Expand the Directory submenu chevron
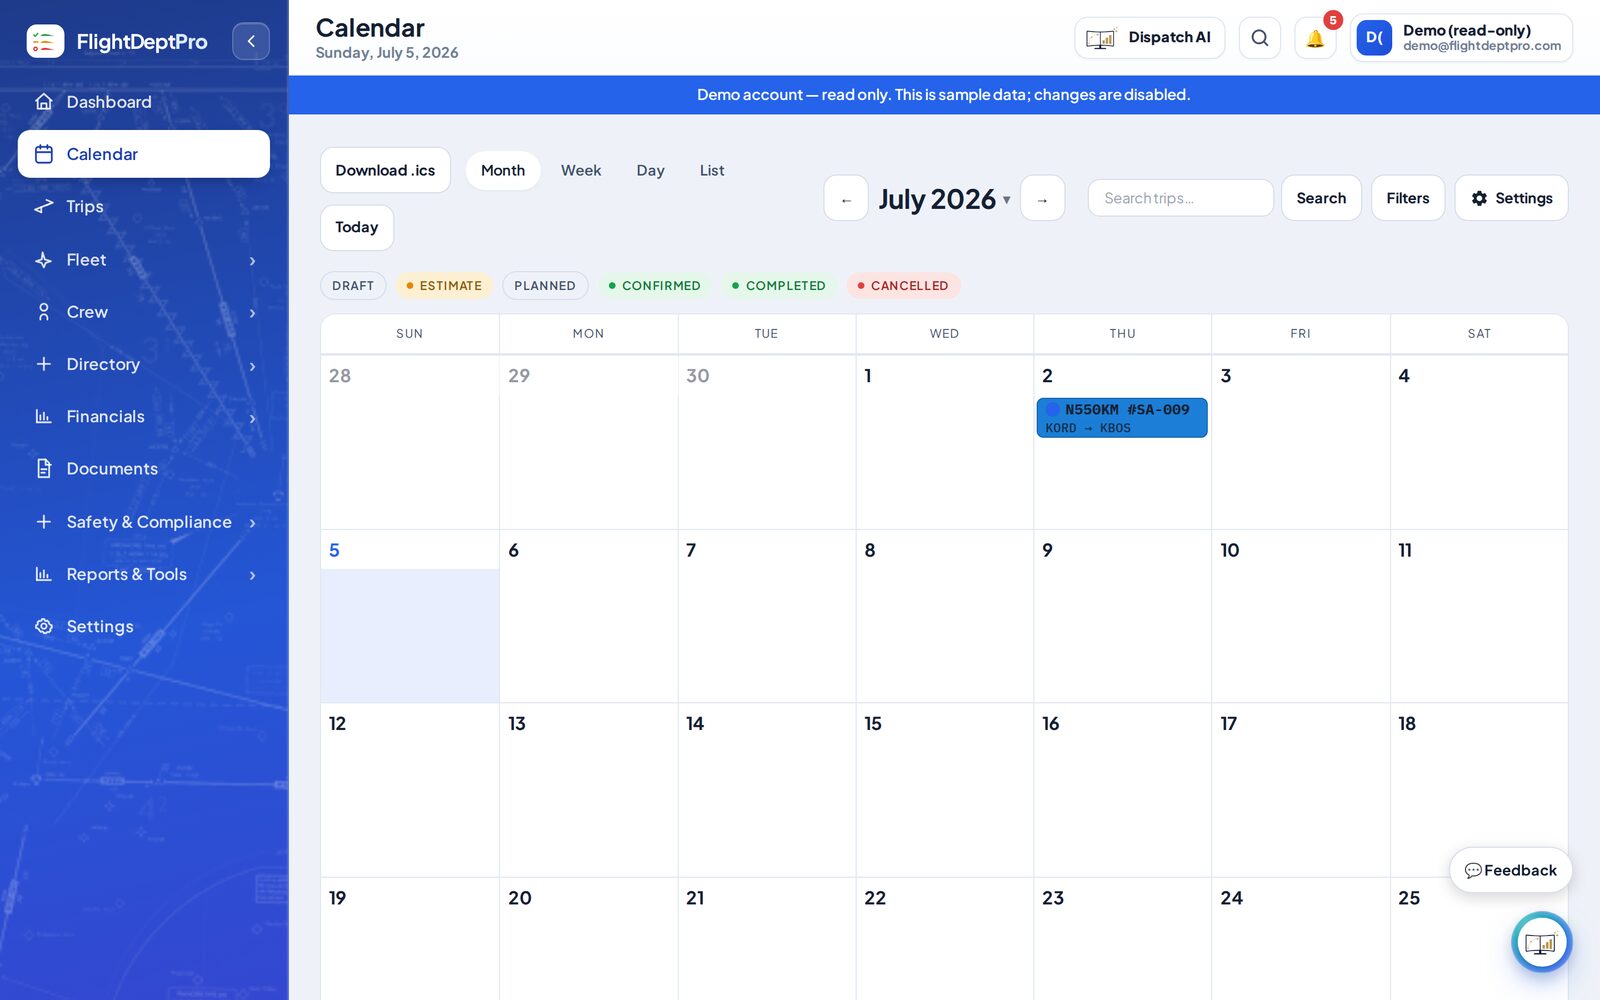Image resolution: width=1600 pixels, height=1000 pixels. pyautogui.click(x=252, y=366)
